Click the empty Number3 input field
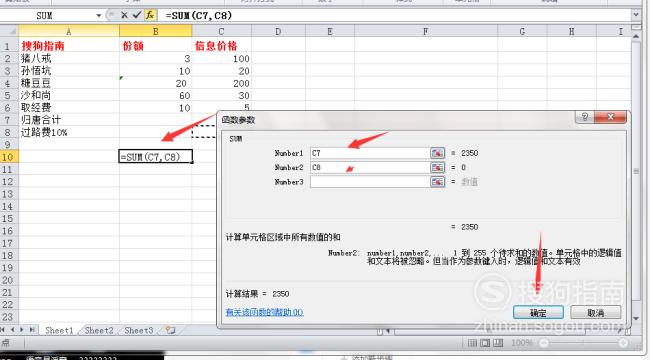The width and height of the screenshot is (650, 360). point(370,182)
